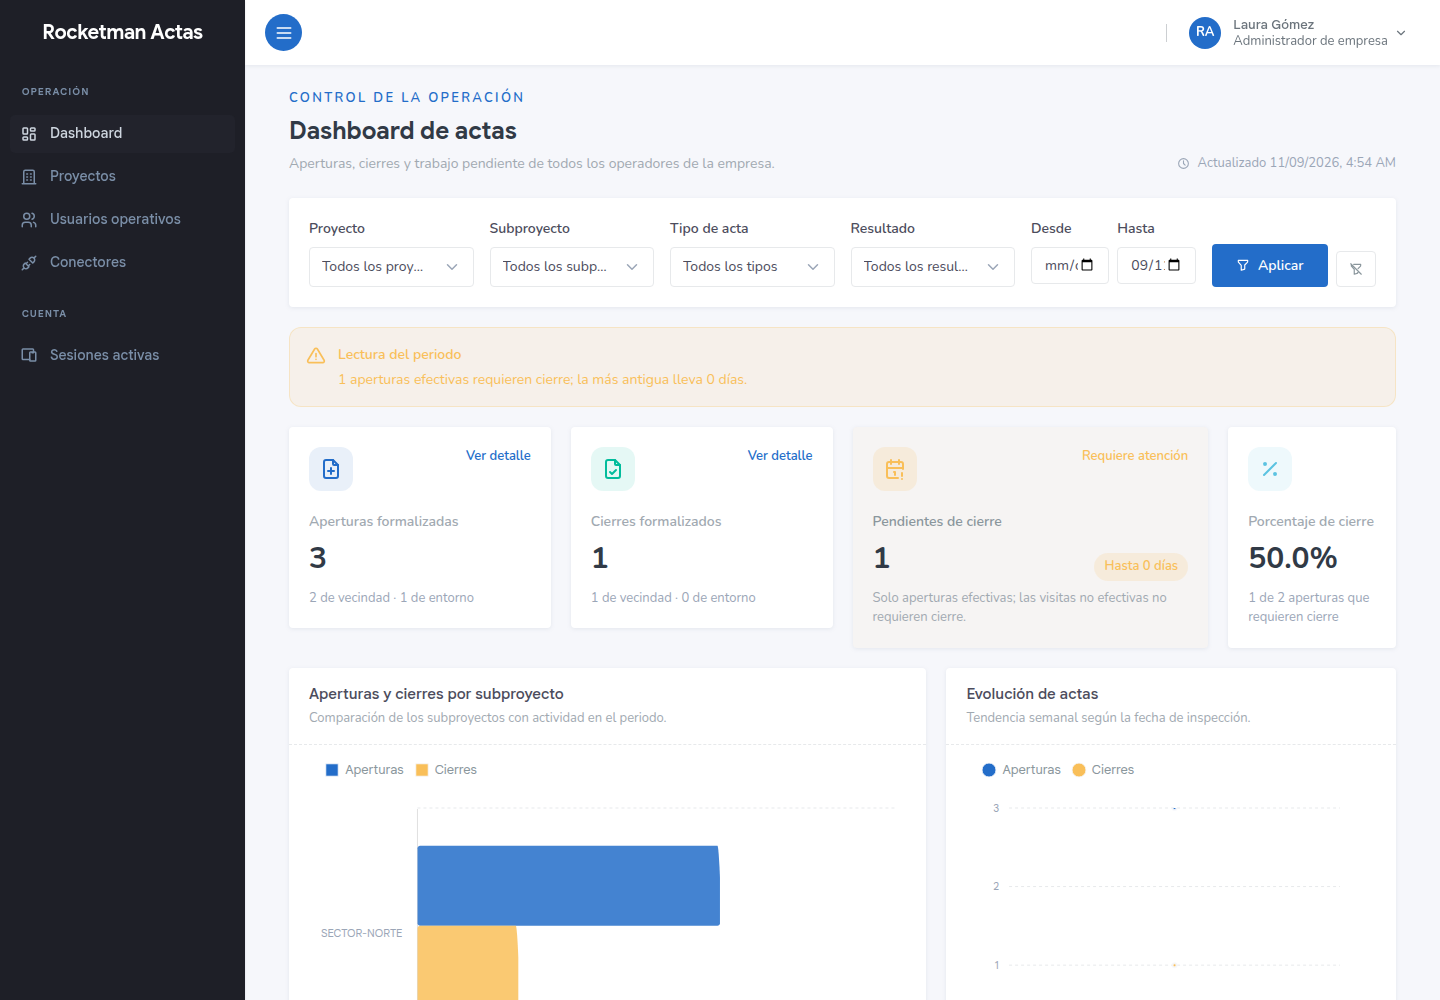Open the Proyecto dropdown filter
Image resolution: width=1440 pixels, height=1000 pixels.
click(391, 267)
